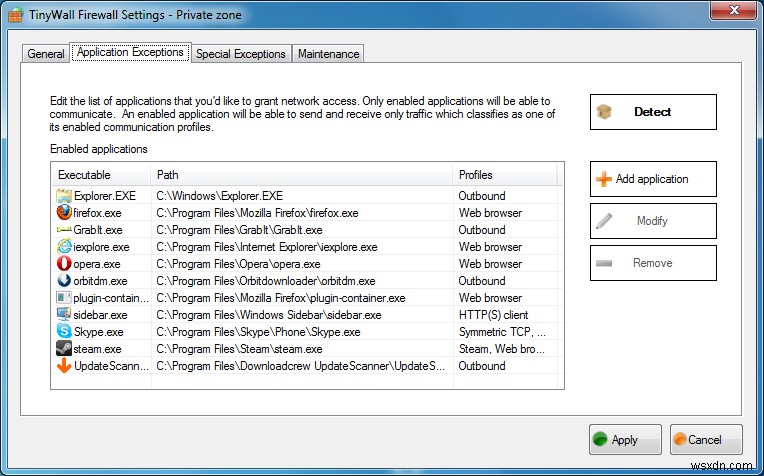Screen dimensions: 764x476
Task: Select the Skype.exe executable name
Action: tap(98, 332)
